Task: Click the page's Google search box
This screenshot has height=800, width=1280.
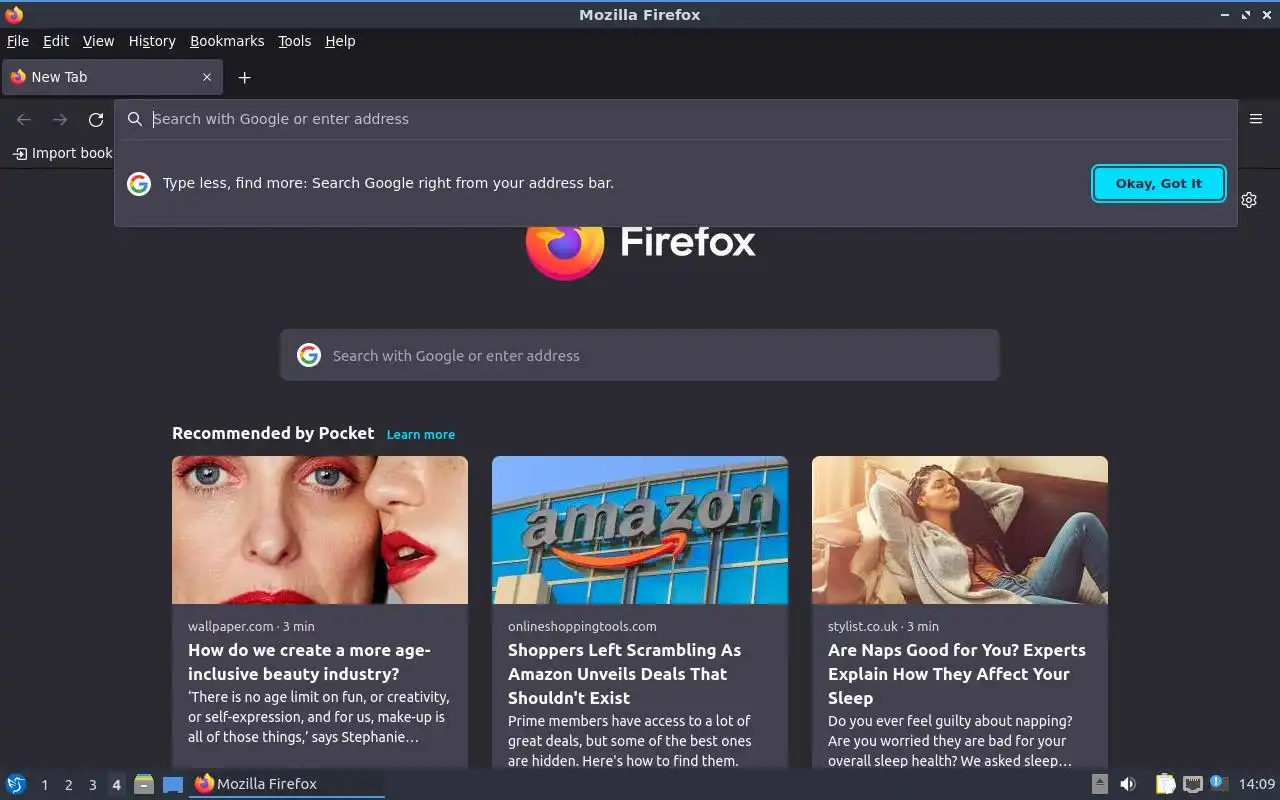Action: [x=640, y=355]
